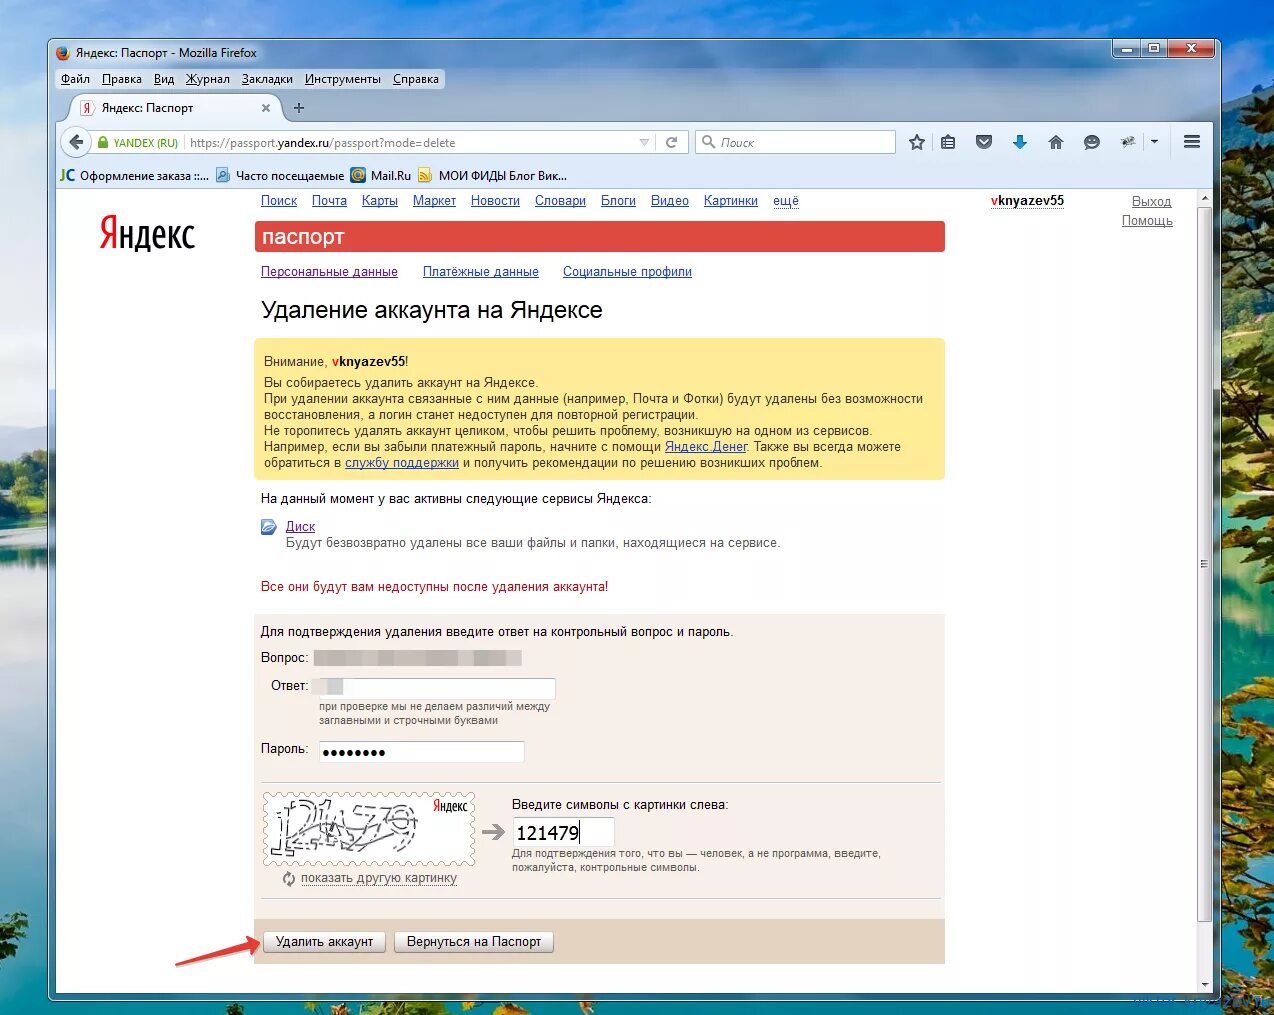Screen dimensions: 1274x1015
Task: Click the URL address bar
Action: pyautogui.click(x=410, y=142)
